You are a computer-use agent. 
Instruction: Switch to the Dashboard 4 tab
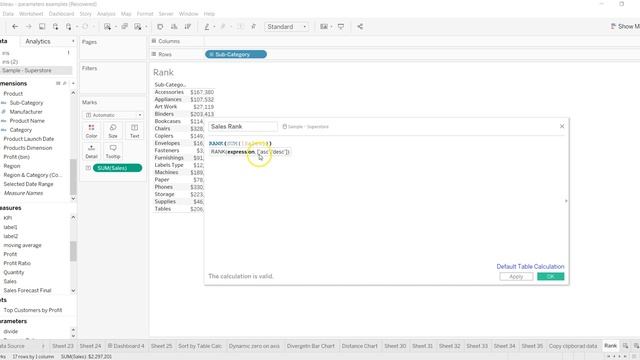pyautogui.click(x=126, y=346)
